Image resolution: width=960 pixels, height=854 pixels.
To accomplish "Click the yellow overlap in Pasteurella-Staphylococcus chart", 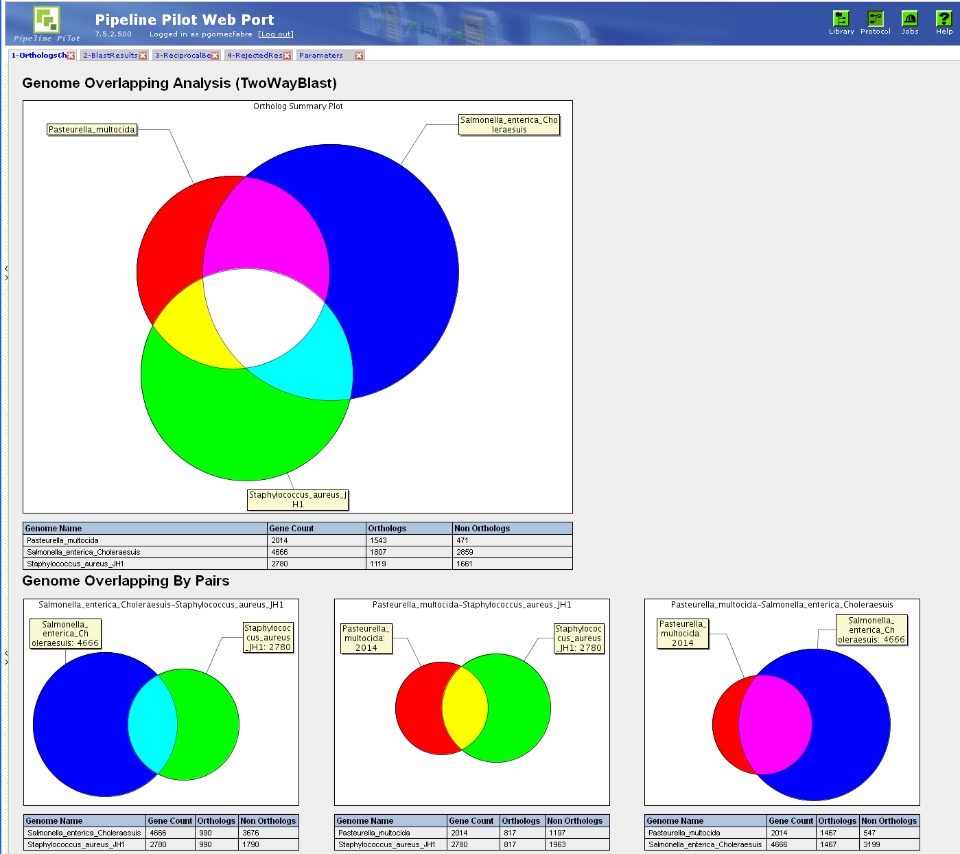I will 465,708.
